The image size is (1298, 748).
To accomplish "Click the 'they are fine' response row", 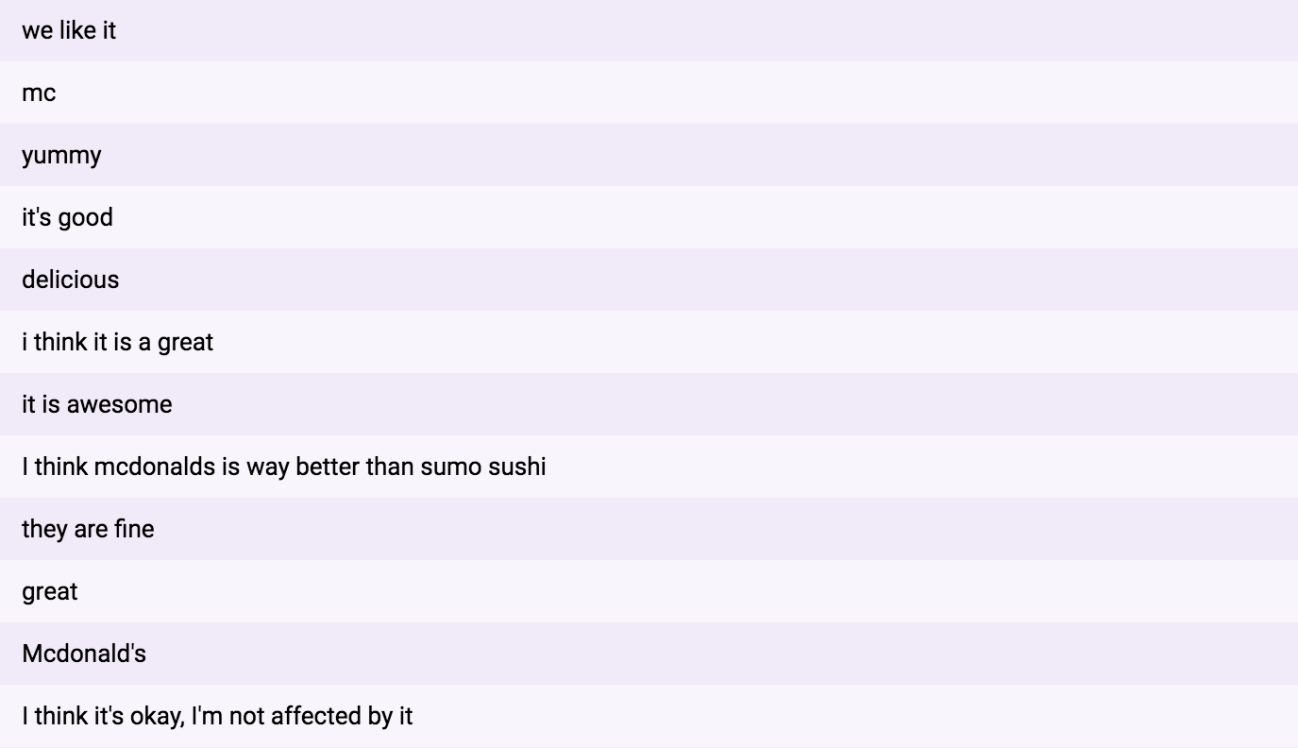I will tap(88, 529).
